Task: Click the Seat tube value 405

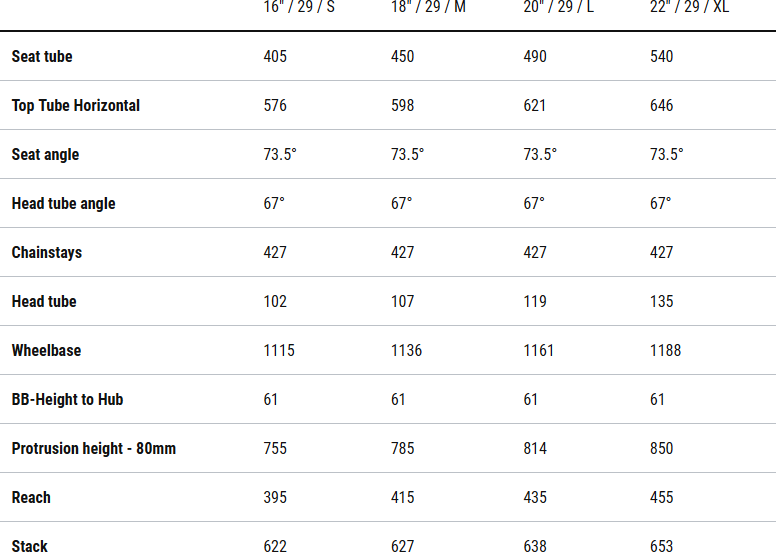Action: pyautogui.click(x=275, y=56)
